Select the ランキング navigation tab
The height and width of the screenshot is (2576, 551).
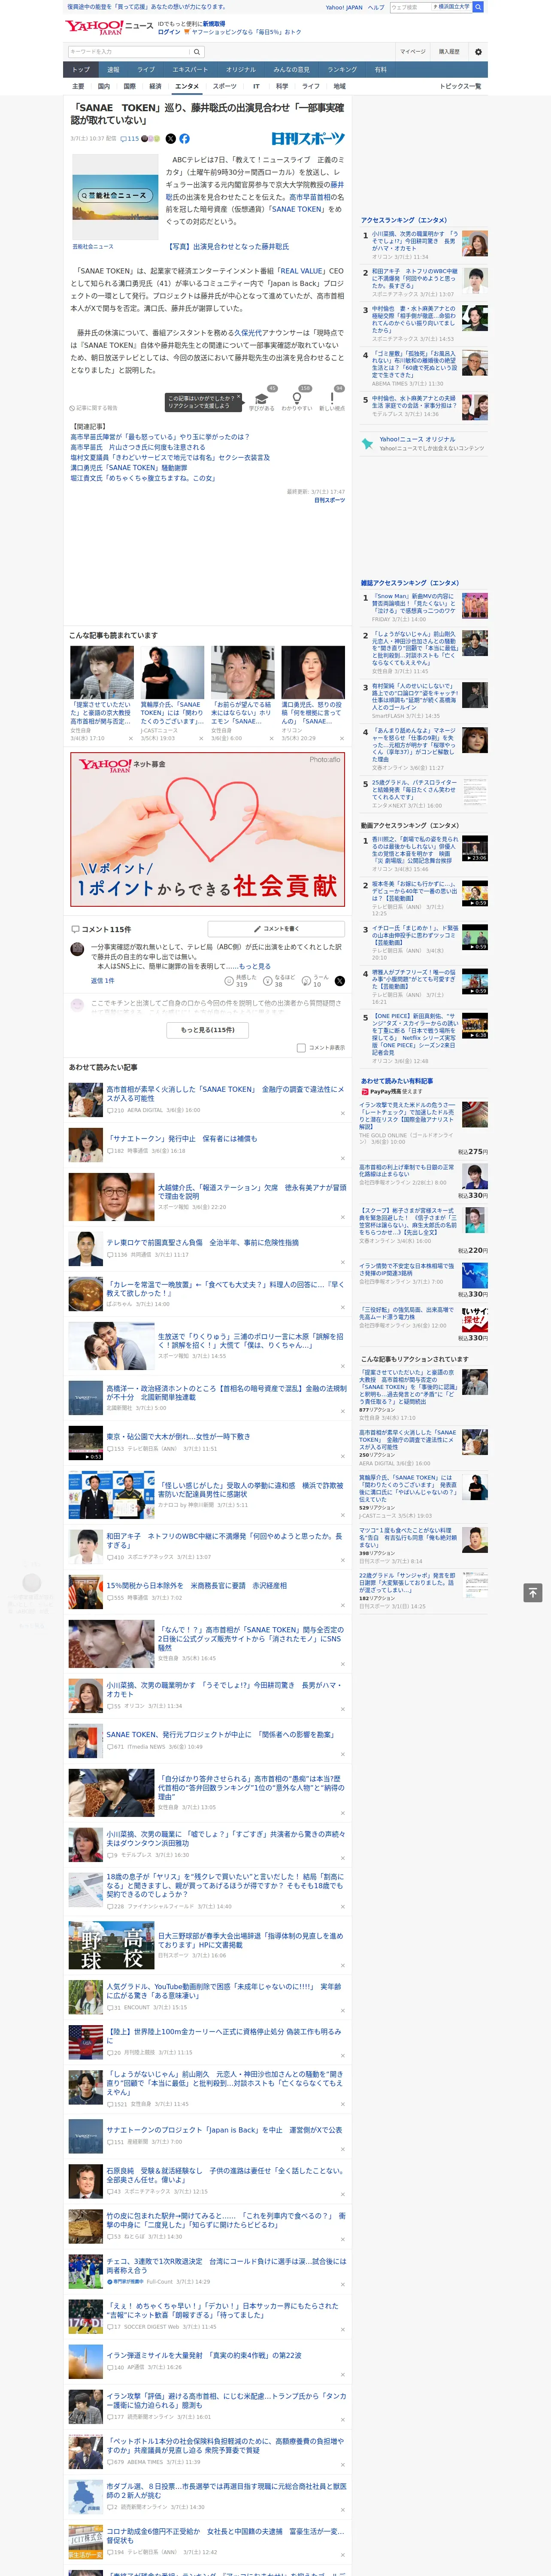coord(342,70)
